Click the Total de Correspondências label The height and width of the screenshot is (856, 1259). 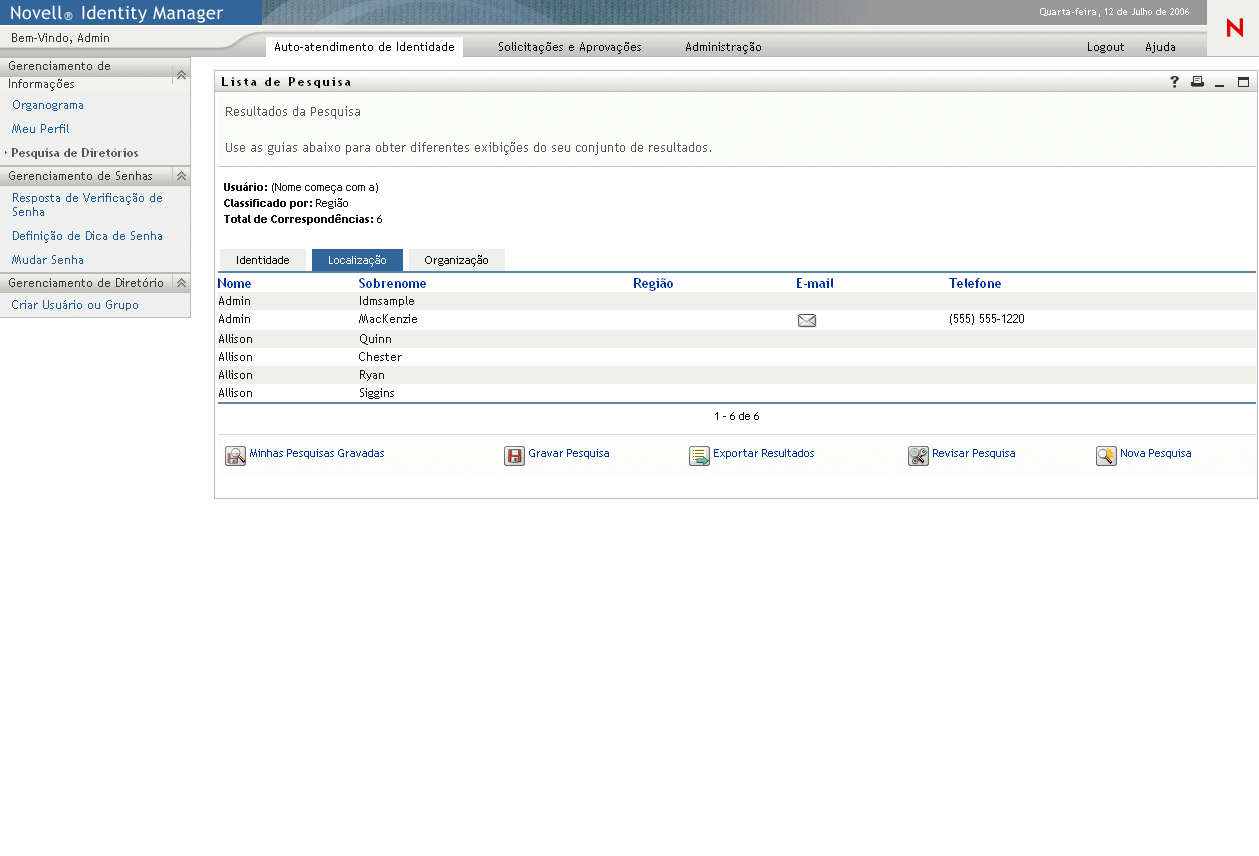tap(298, 219)
